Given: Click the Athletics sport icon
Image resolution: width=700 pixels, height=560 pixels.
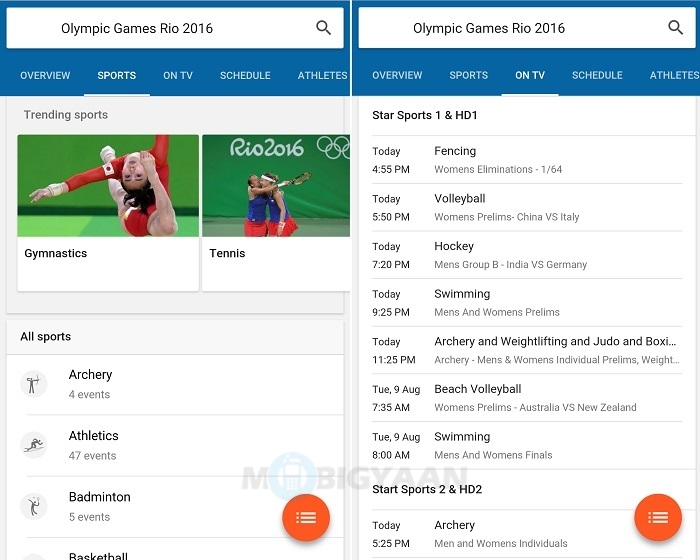Looking at the screenshot, I should 33,445.
